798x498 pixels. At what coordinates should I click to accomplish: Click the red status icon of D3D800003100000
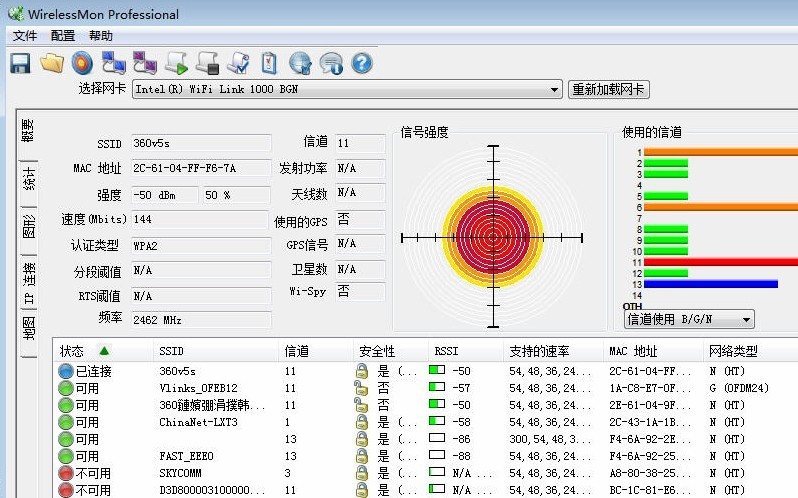(x=66, y=490)
